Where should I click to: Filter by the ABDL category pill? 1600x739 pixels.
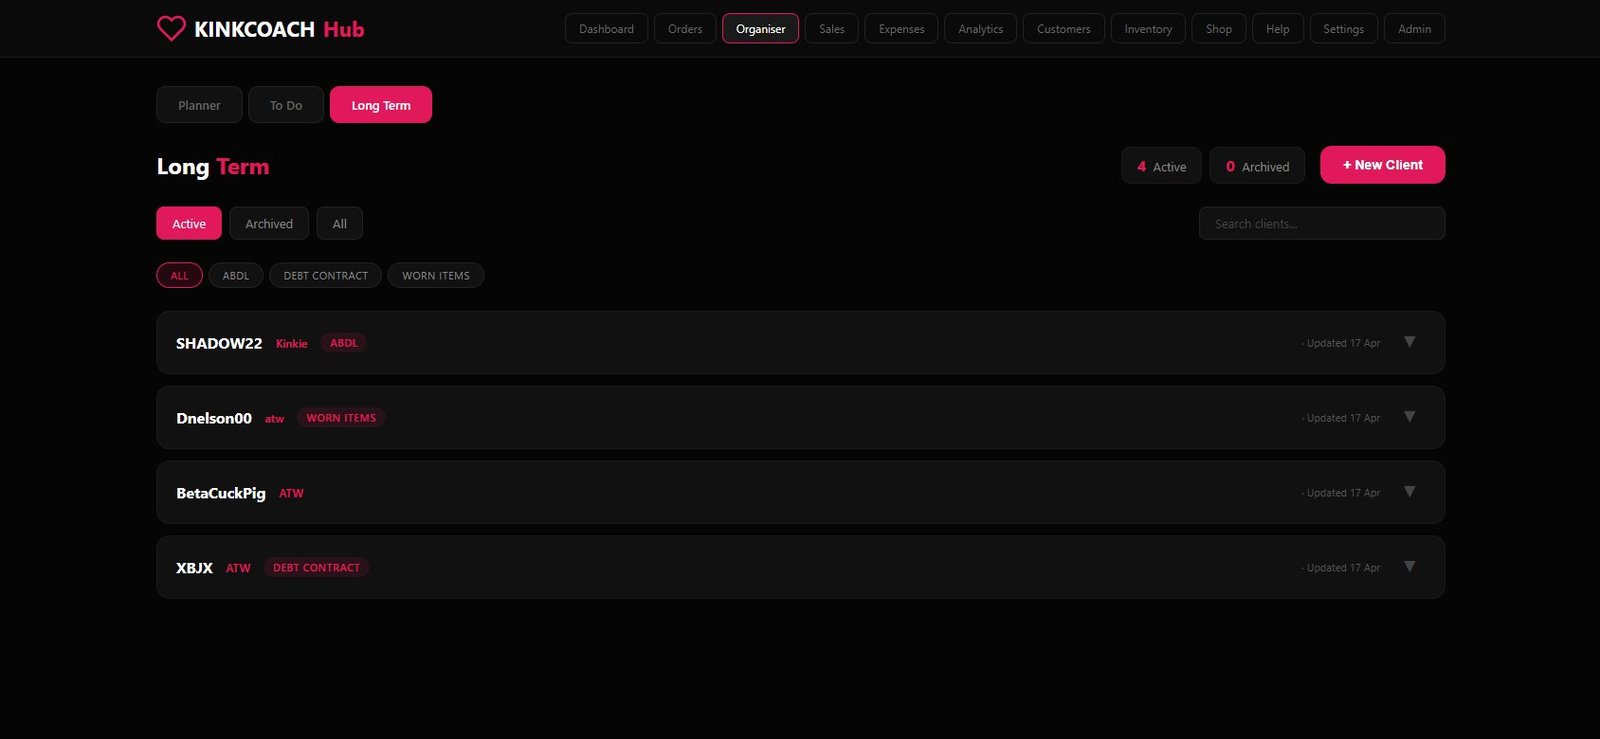coord(236,275)
